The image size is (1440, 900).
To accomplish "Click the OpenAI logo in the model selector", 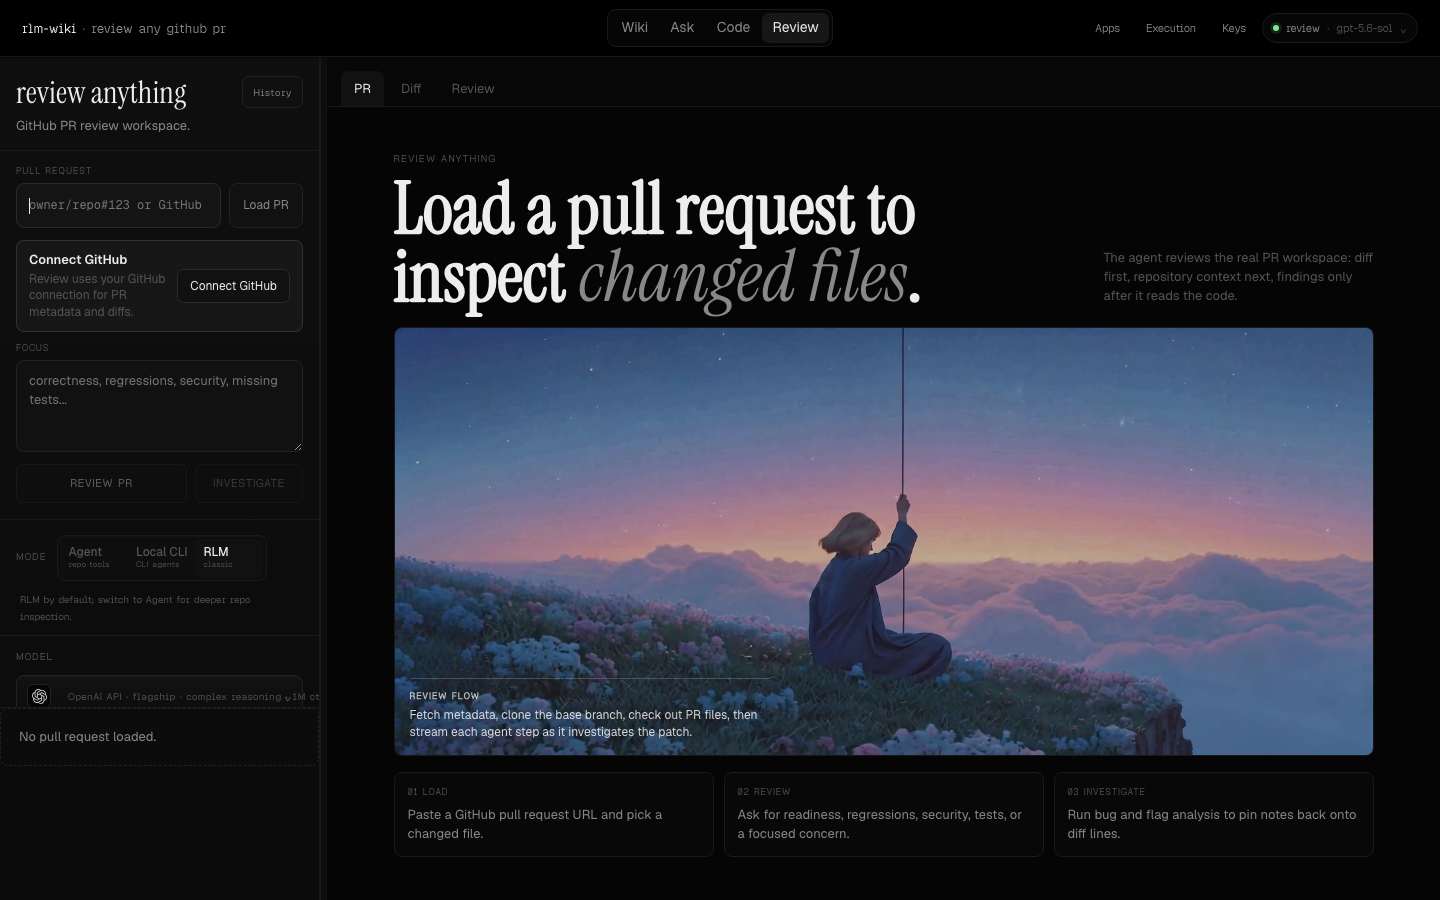I will [39, 696].
